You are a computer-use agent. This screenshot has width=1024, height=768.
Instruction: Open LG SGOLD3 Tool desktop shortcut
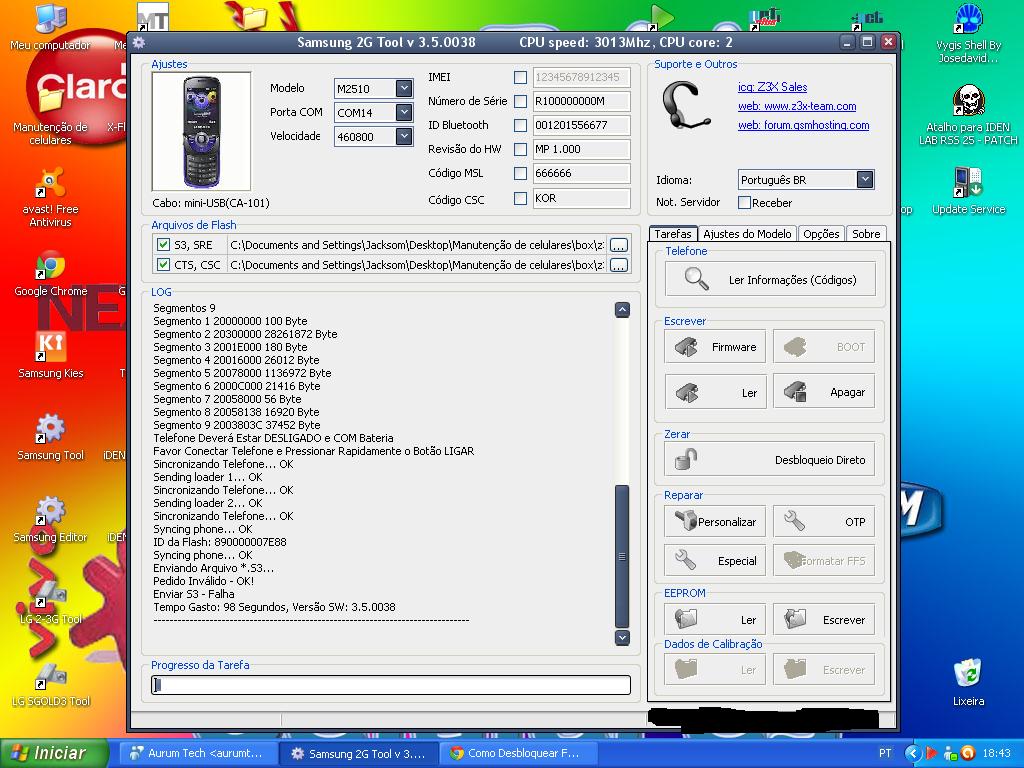point(50,684)
